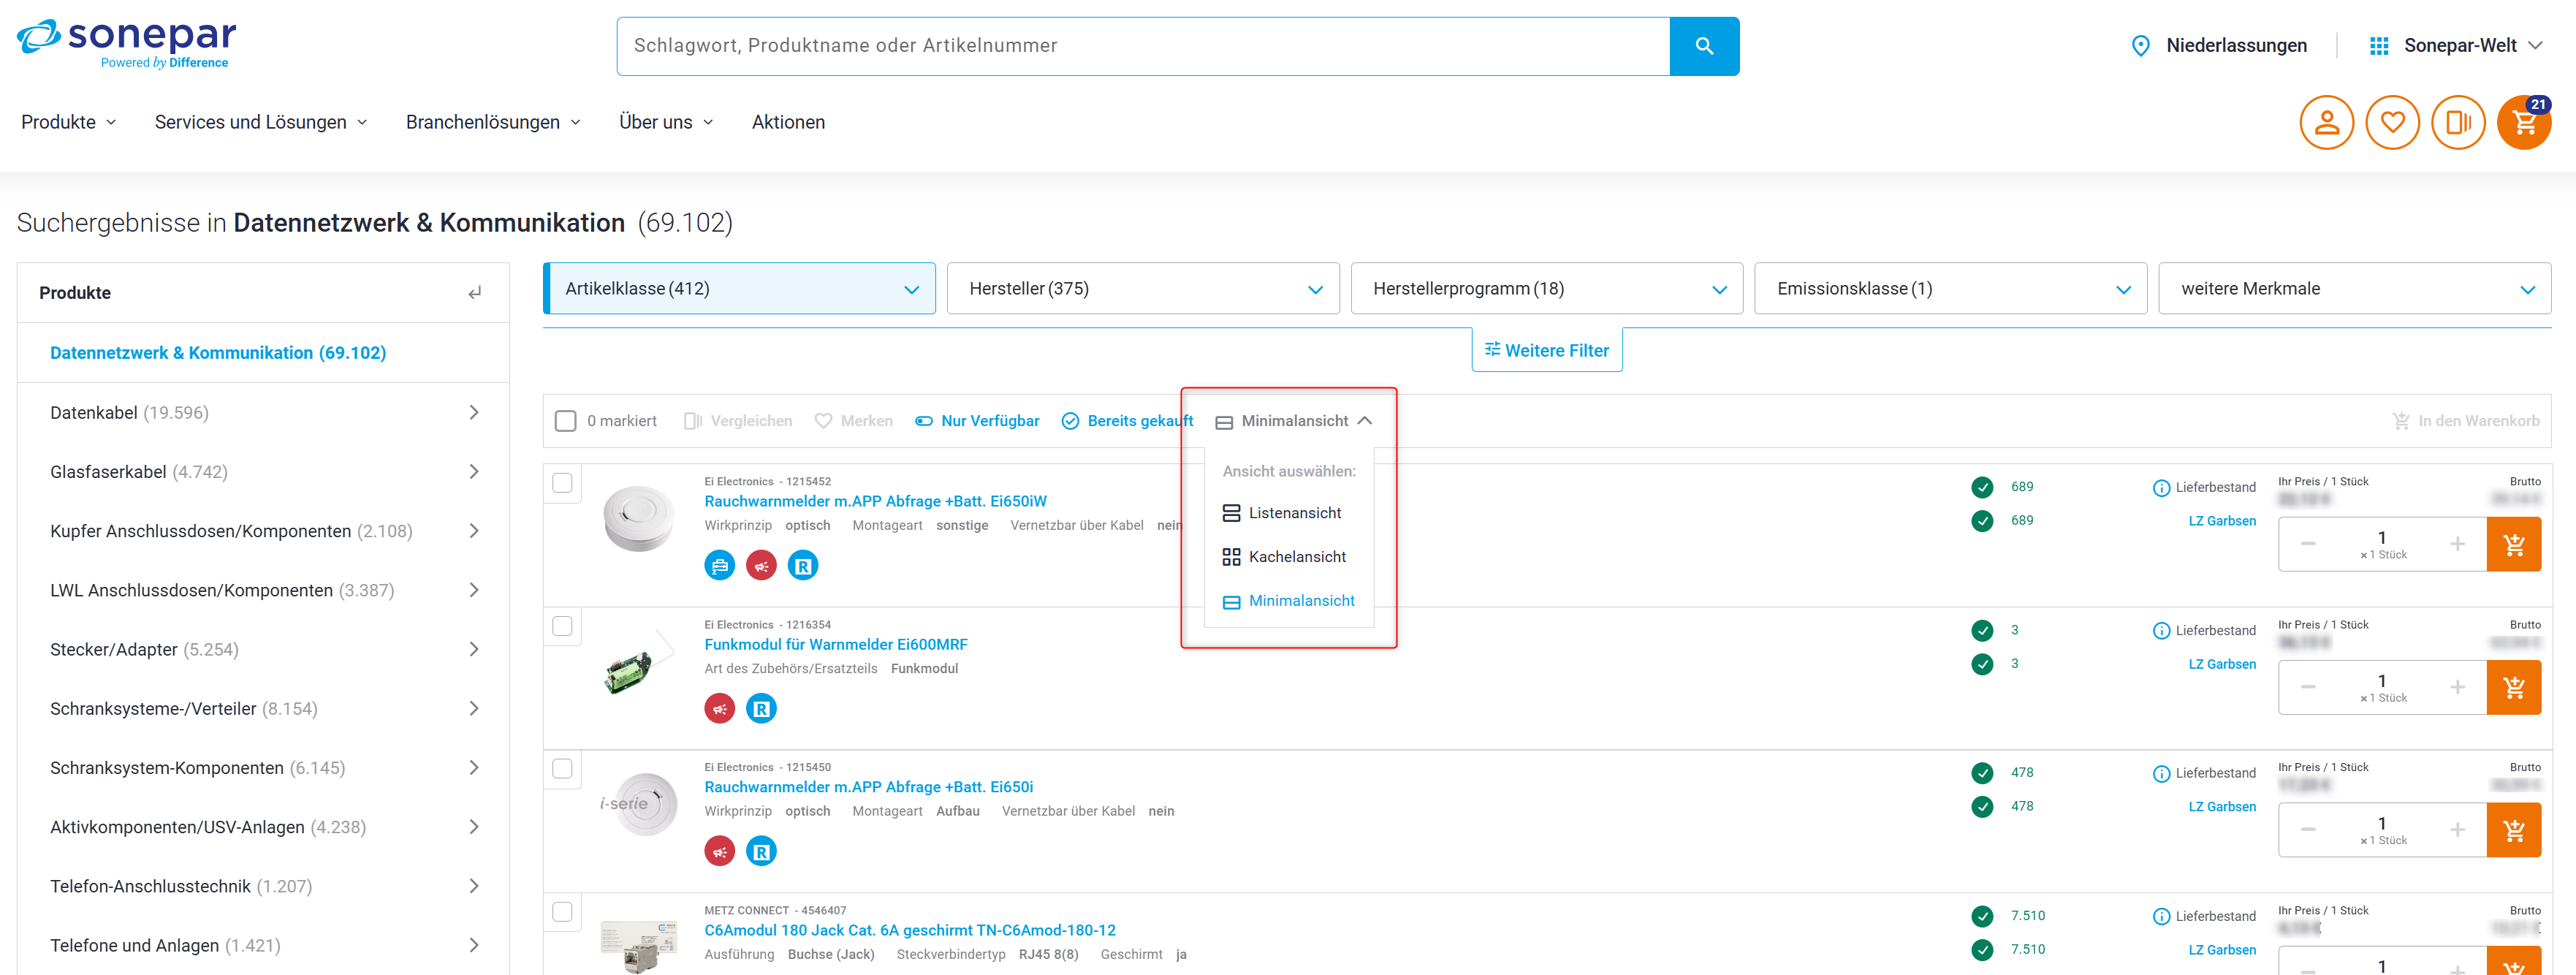Click the return arrow icon in Produkte panel
2576x975 pixels.
tap(475, 293)
